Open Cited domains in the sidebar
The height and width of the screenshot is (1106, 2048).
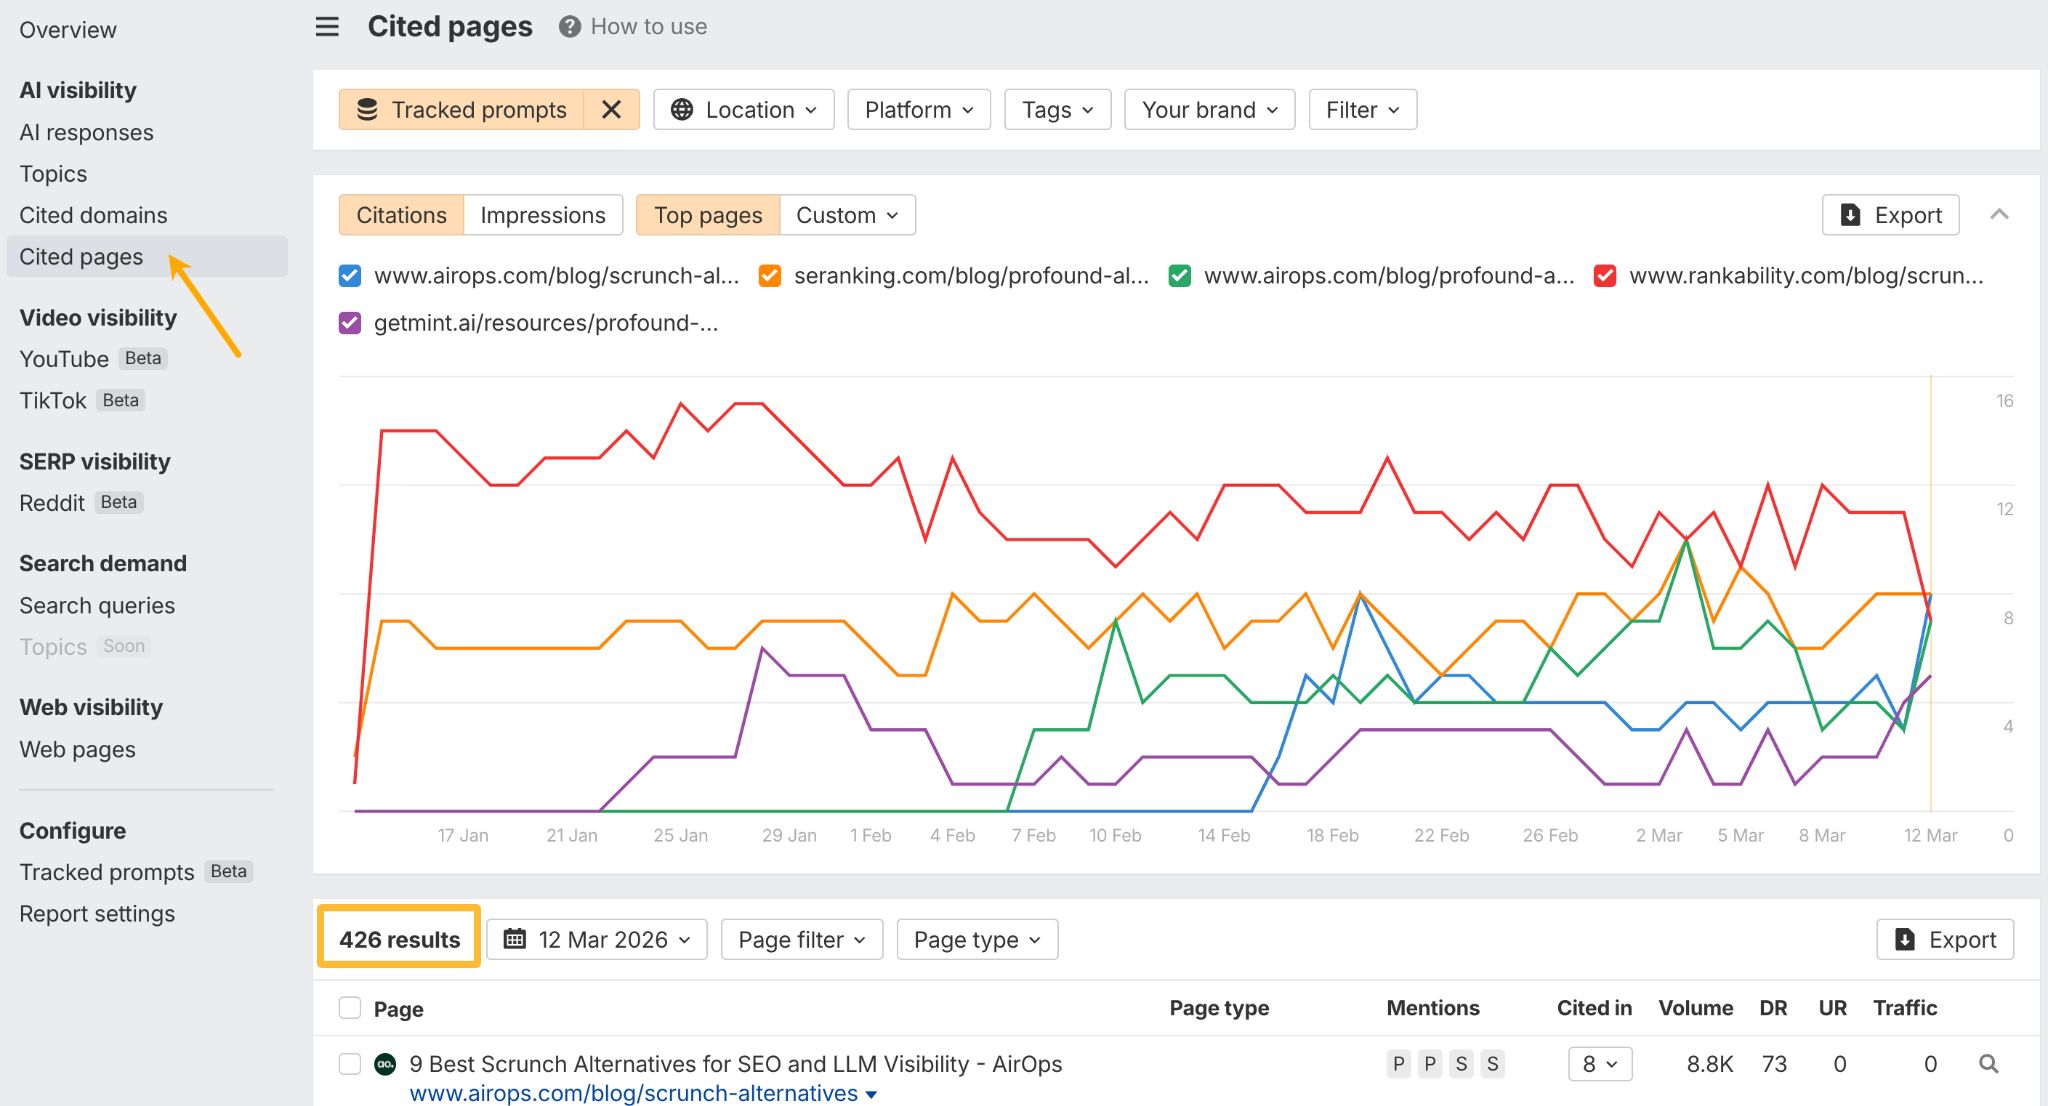pos(92,214)
